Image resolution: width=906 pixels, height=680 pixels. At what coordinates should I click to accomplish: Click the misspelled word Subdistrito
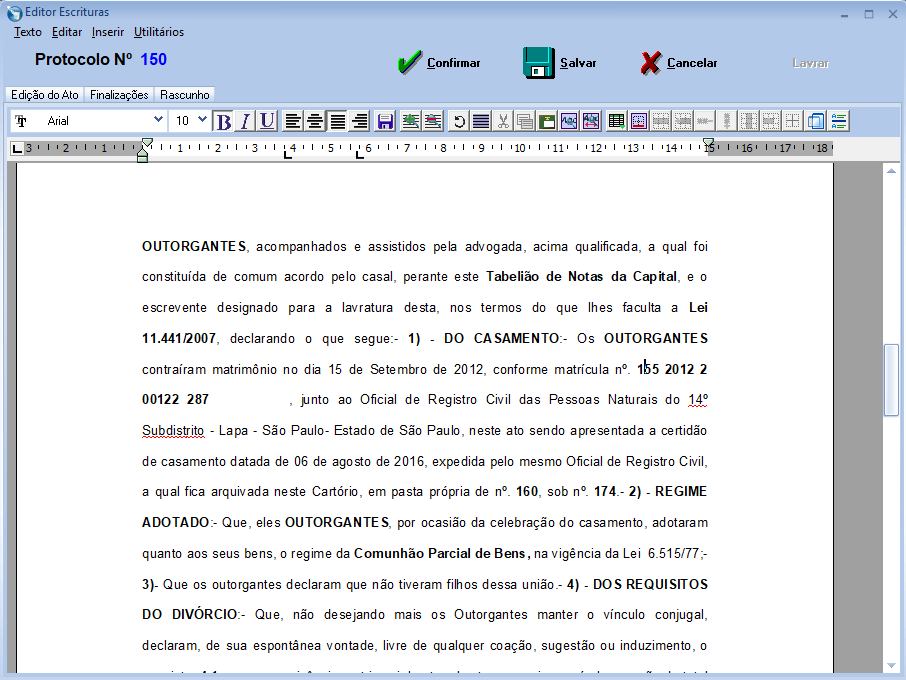pyautogui.click(x=173, y=431)
